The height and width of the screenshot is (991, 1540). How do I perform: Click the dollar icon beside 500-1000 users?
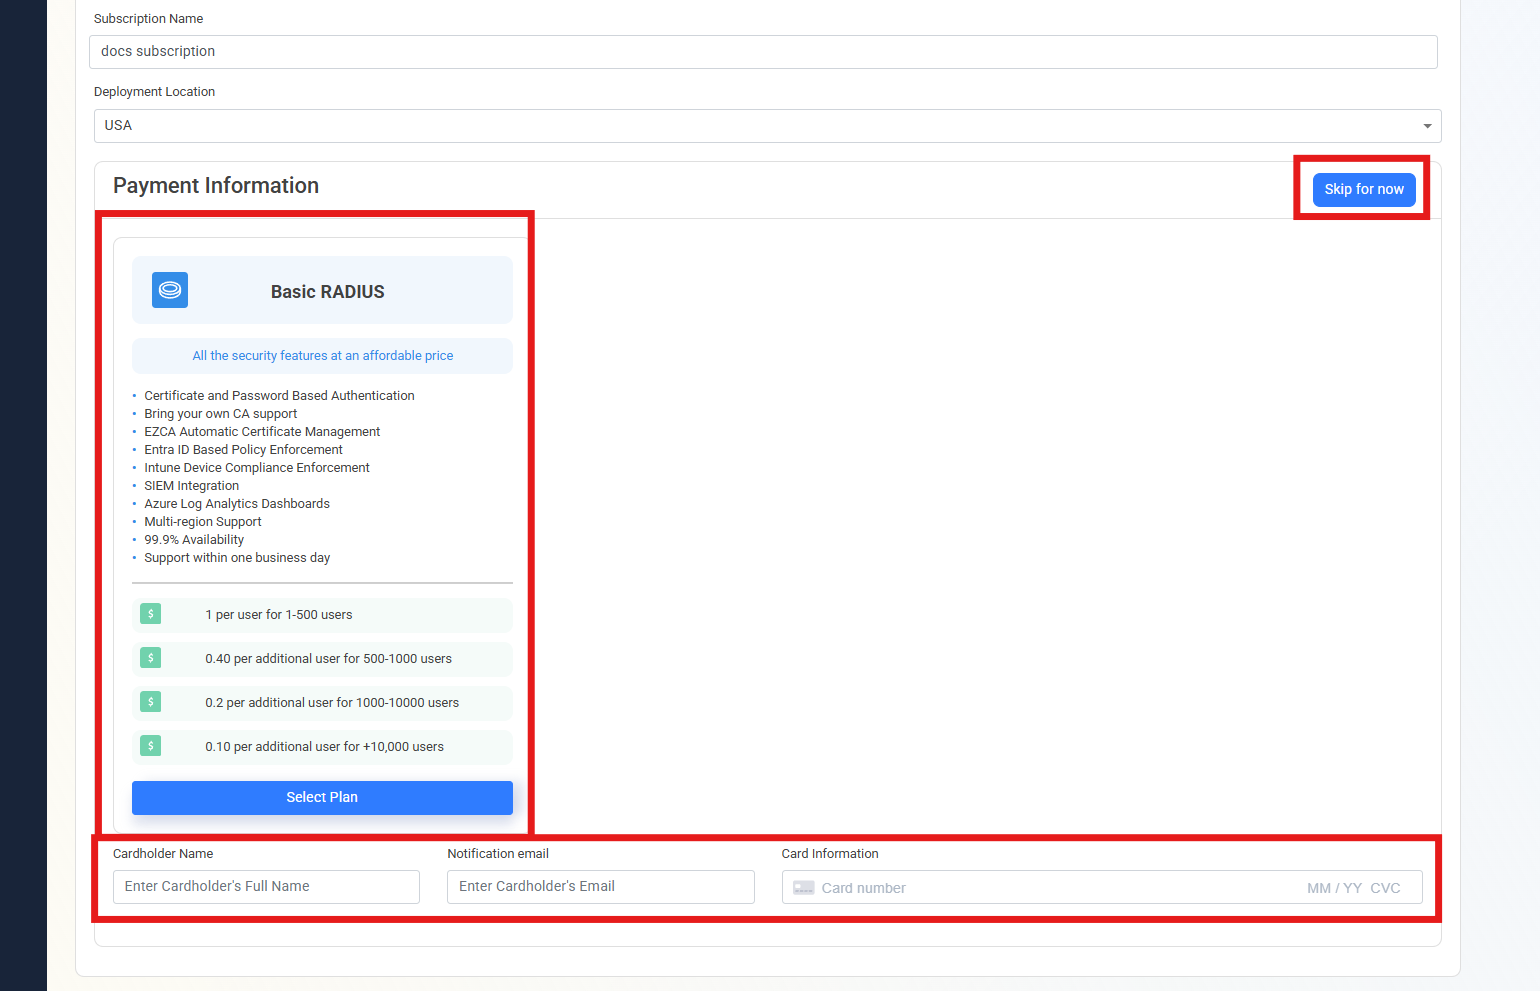click(x=151, y=658)
